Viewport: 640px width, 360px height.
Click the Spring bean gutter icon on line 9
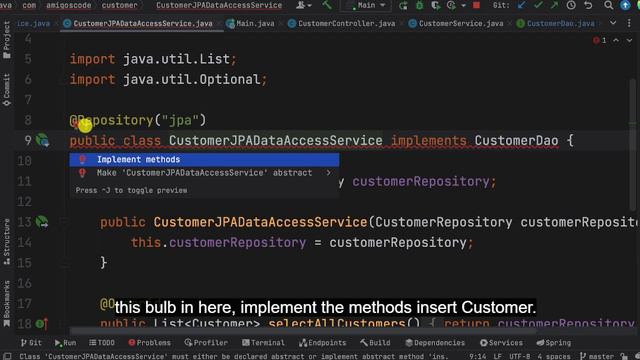tap(42, 140)
